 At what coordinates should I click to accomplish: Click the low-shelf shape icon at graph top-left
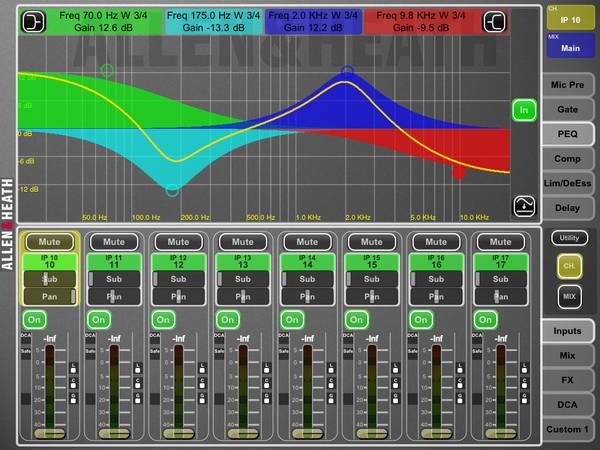tap(34, 20)
